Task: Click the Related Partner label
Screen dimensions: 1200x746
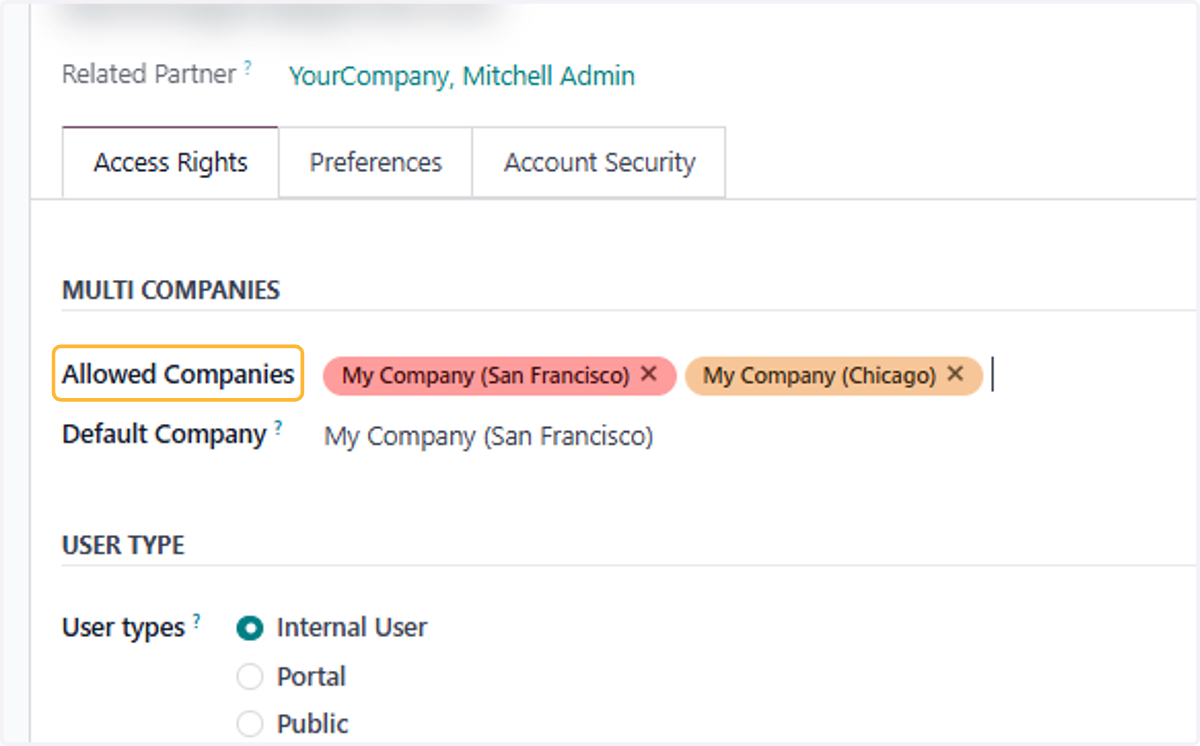Action: click(149, 74)
